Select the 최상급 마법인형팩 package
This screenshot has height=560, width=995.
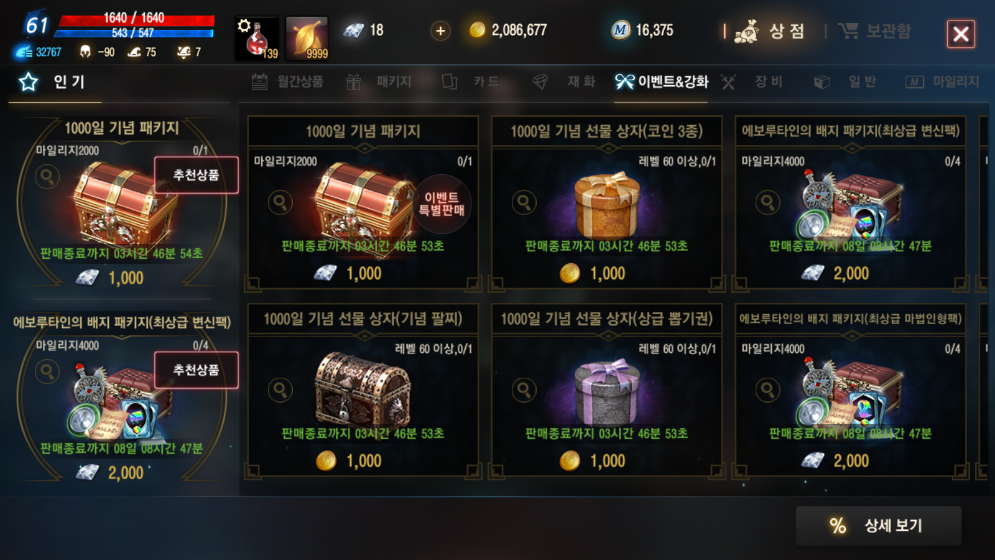click(x=850, y=390)
